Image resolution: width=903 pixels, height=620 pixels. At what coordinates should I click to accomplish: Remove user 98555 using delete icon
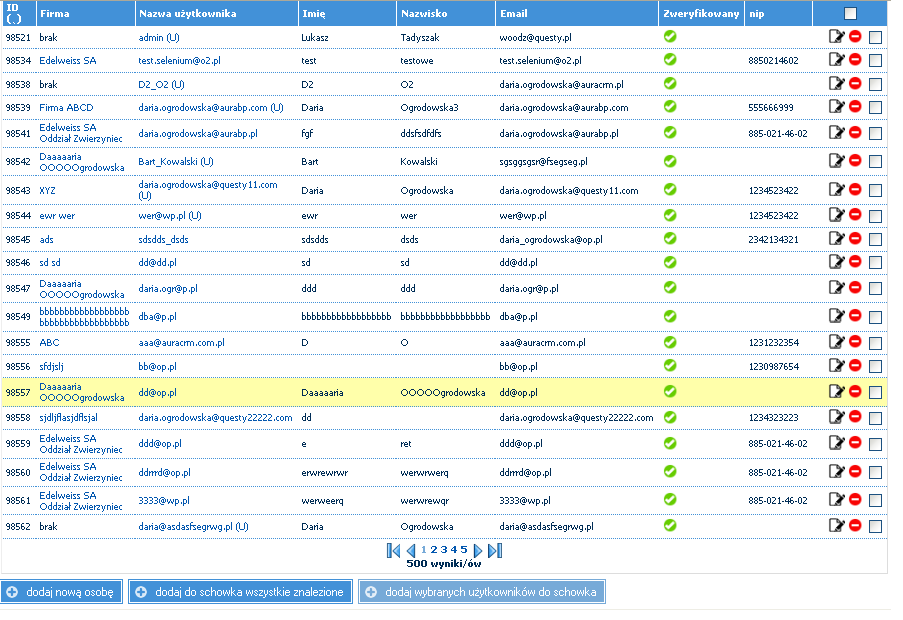(856, 342)
